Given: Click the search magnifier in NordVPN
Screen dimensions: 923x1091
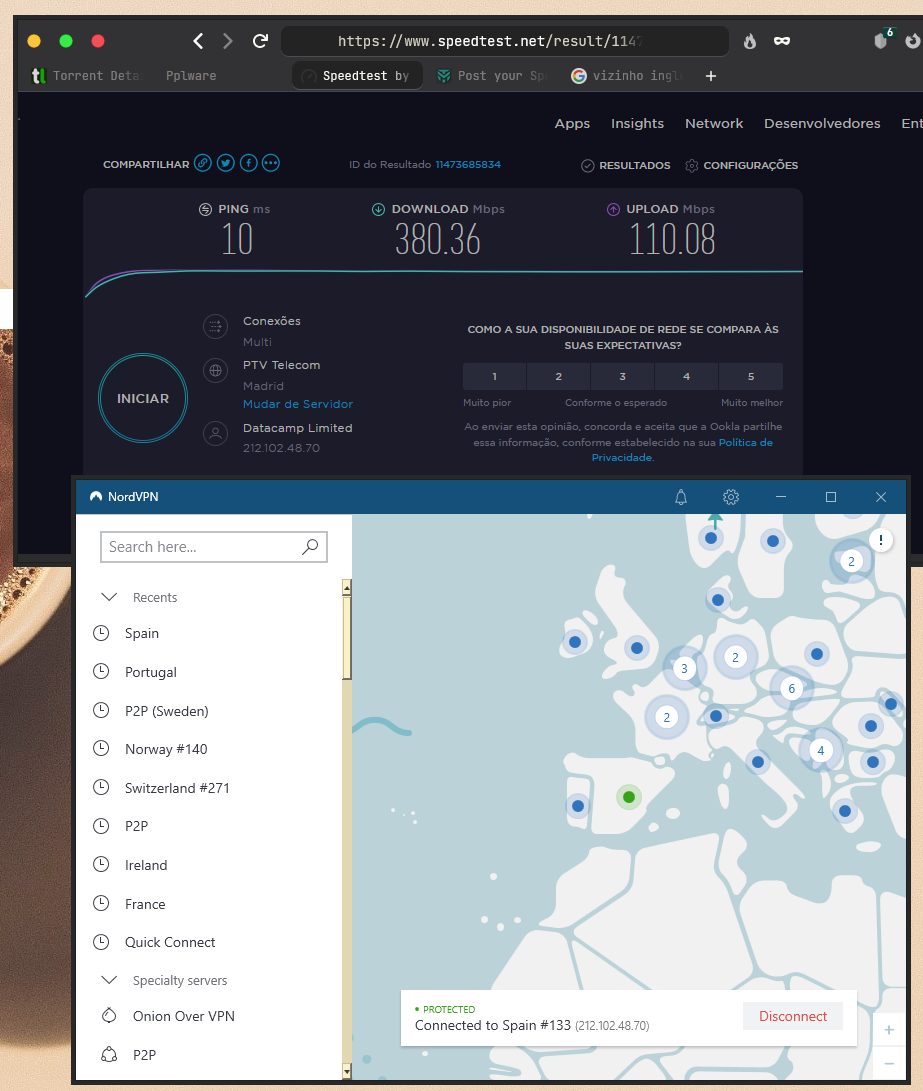Looking at the screenshot, I should point(310,547).
